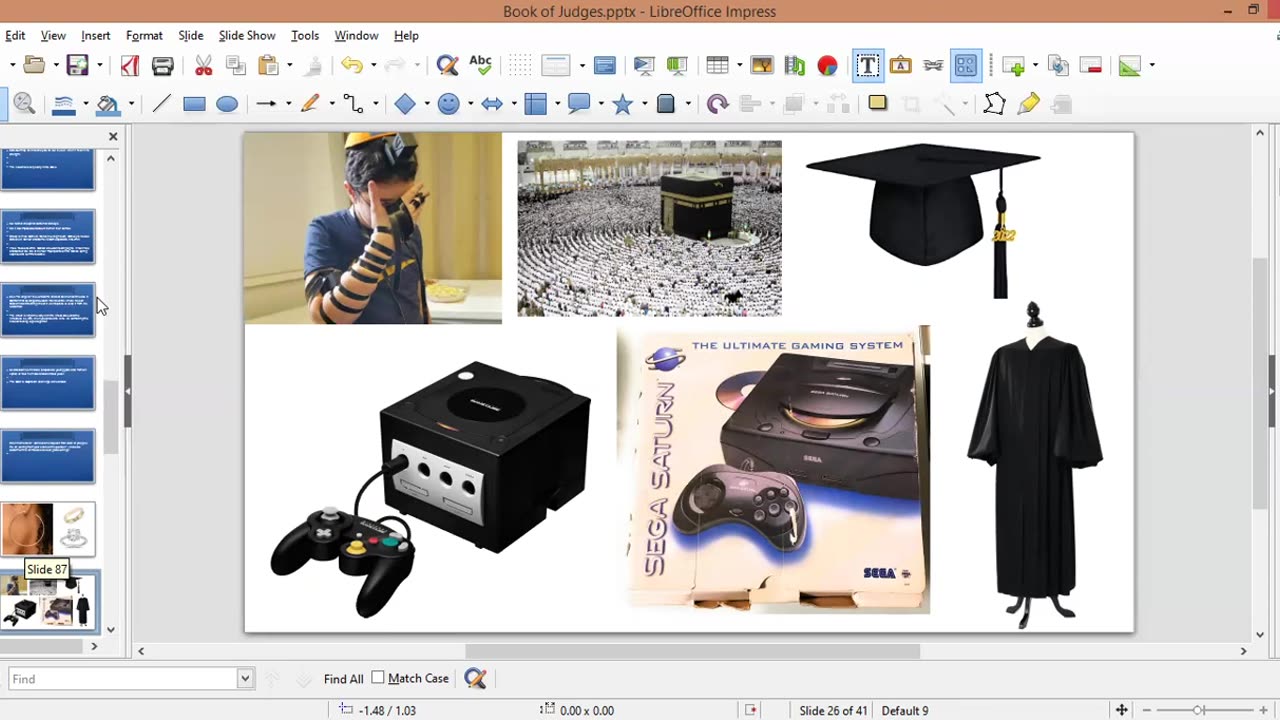Open the Format menu

click(144, 35)
